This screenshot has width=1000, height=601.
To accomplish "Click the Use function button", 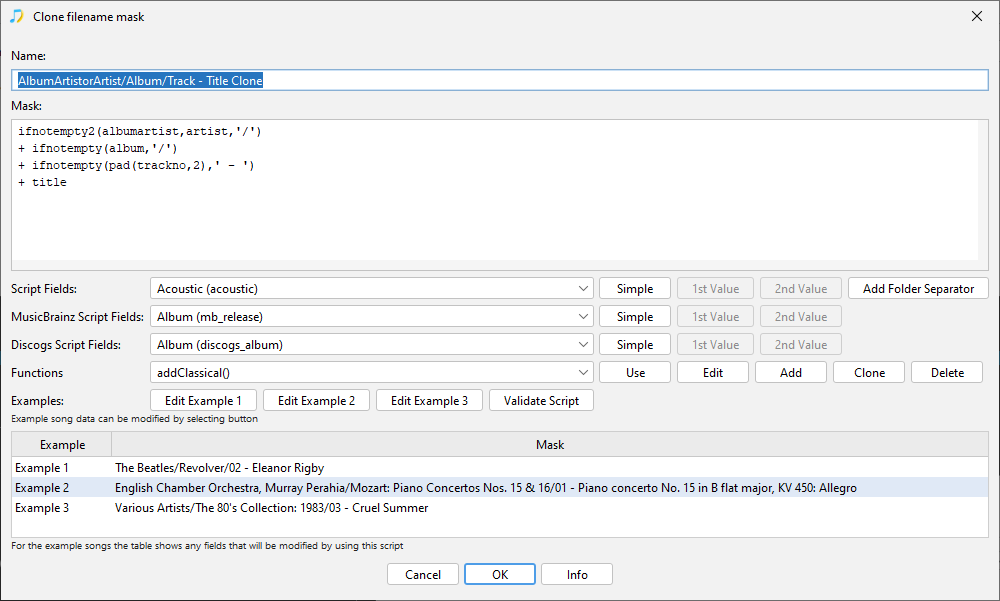I will click(x=635, y=373).
